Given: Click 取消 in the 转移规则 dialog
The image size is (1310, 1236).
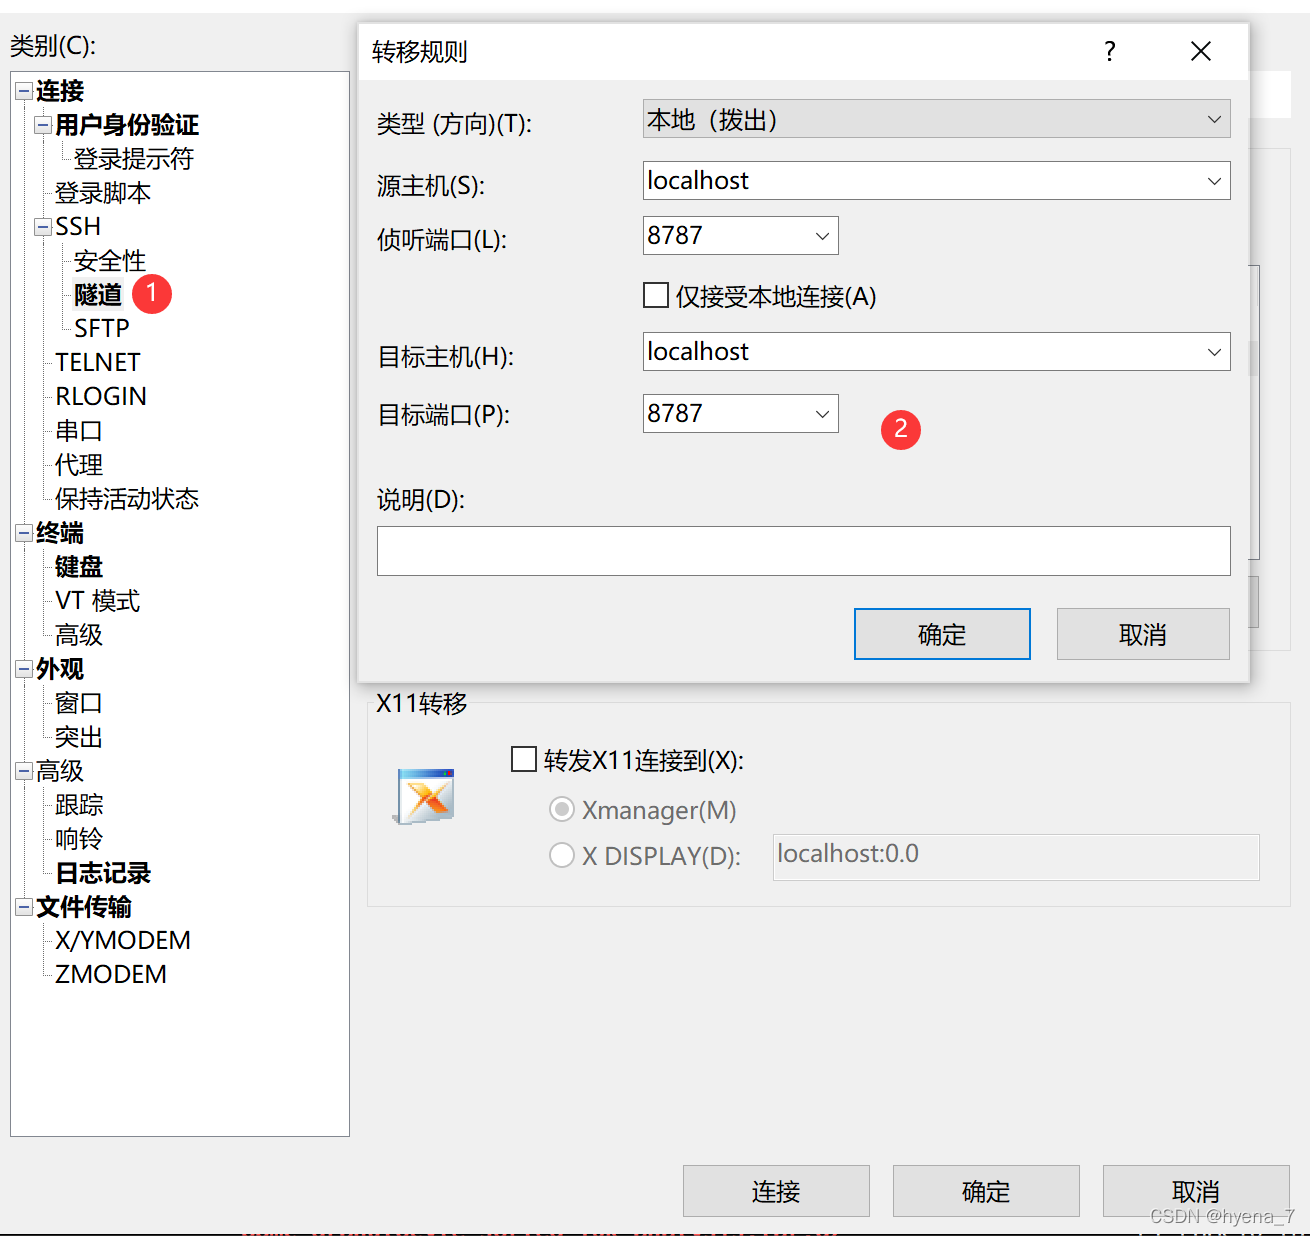Looking at the screenshot, I should click(1143, 634).
